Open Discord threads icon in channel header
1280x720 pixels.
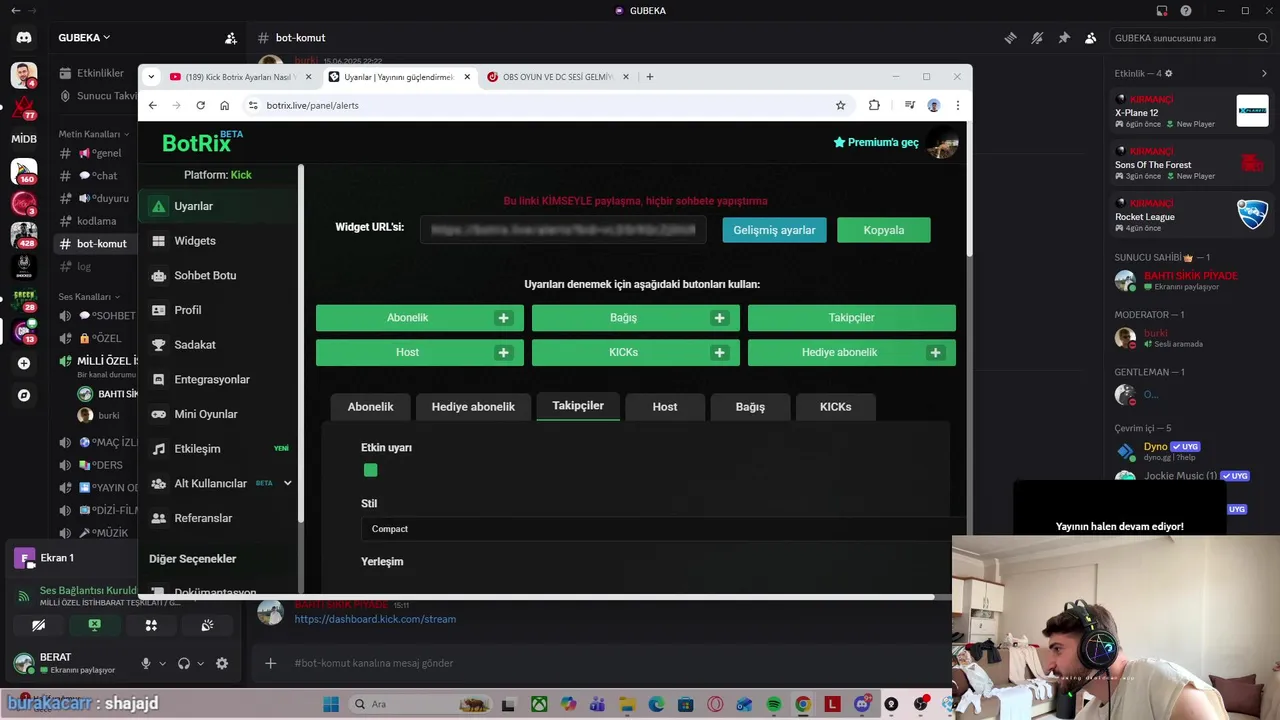pyautogui.click(x=1011, y=38)
